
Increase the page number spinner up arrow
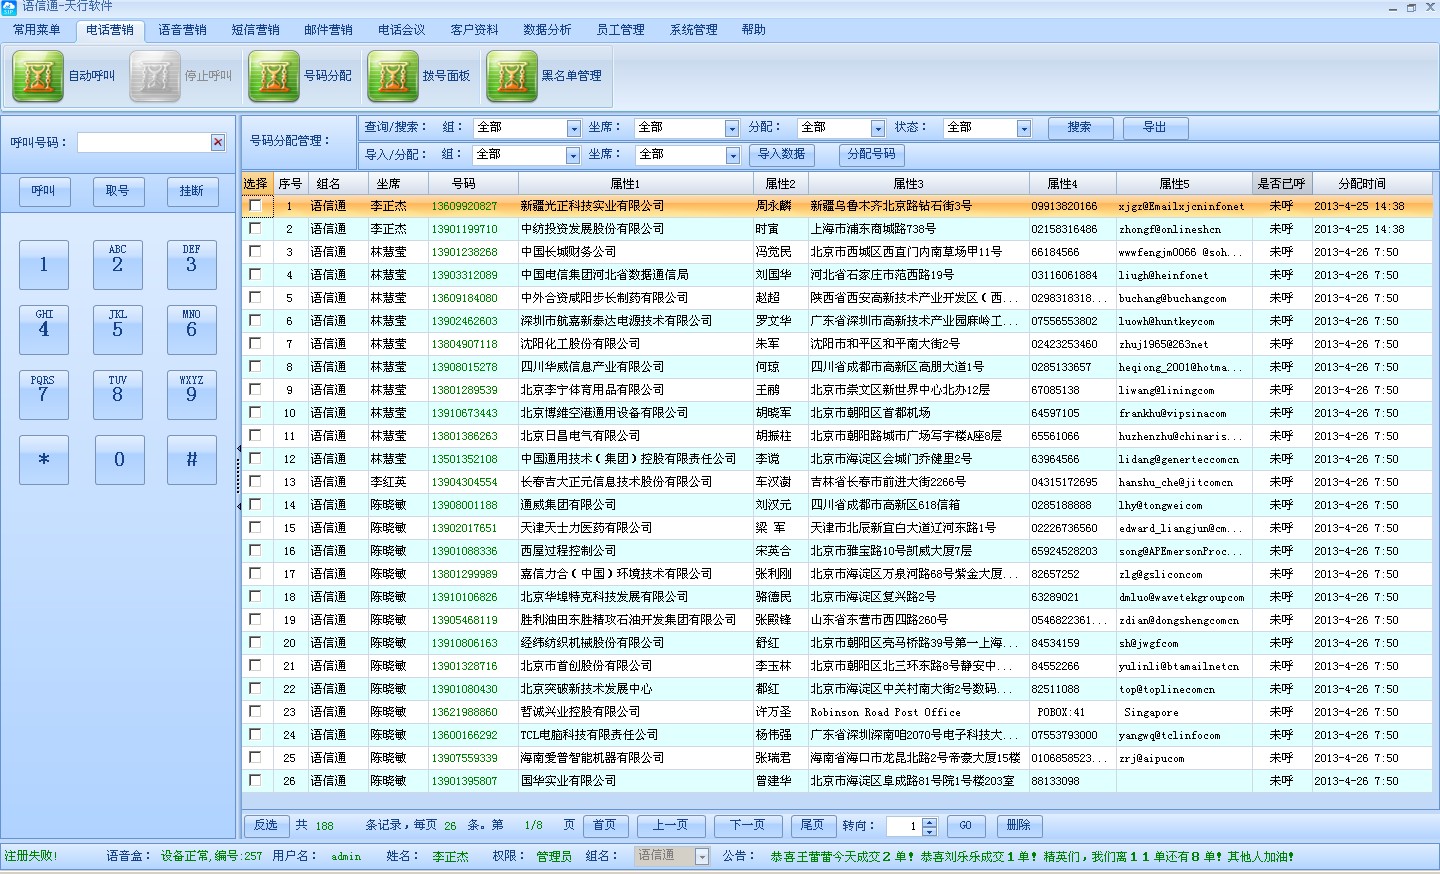pos(930,821)
